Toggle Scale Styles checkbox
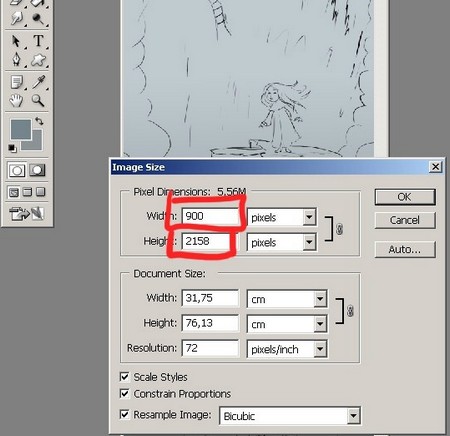The width and height of the screenshot is (450, 436). click(124, 377)
